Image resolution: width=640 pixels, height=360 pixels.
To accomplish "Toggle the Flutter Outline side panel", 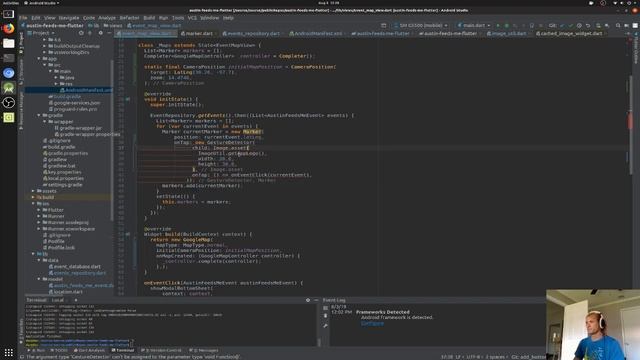I will pyautogui.click(x=636, y=51).
